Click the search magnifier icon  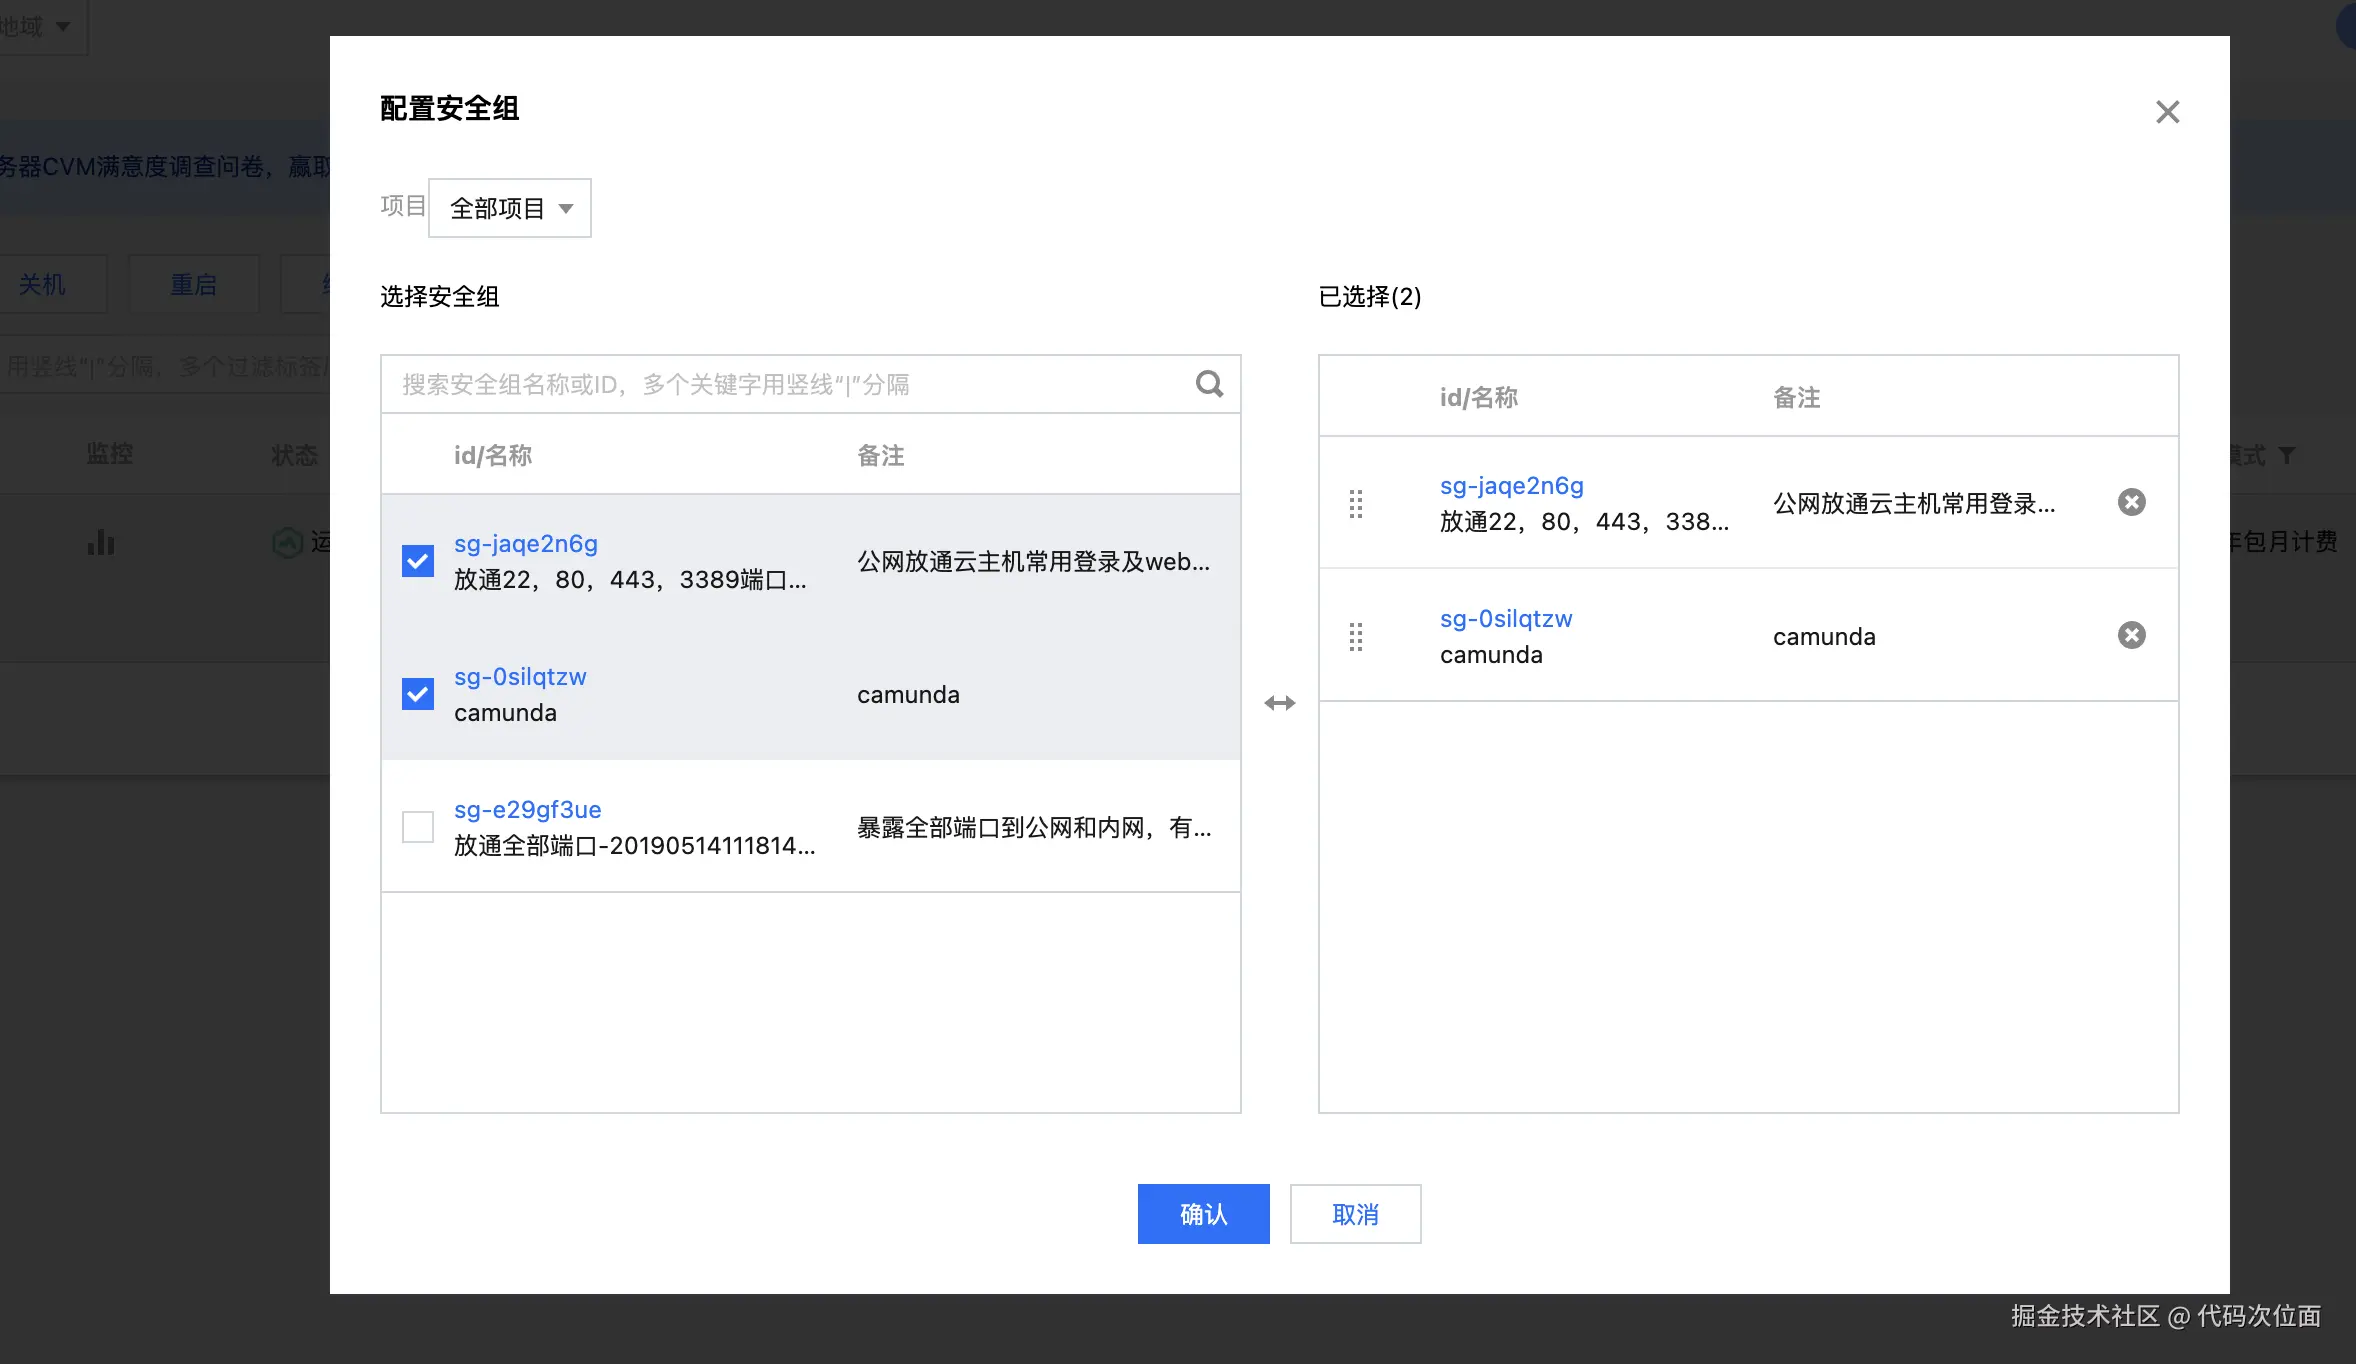pos(1209,384)
